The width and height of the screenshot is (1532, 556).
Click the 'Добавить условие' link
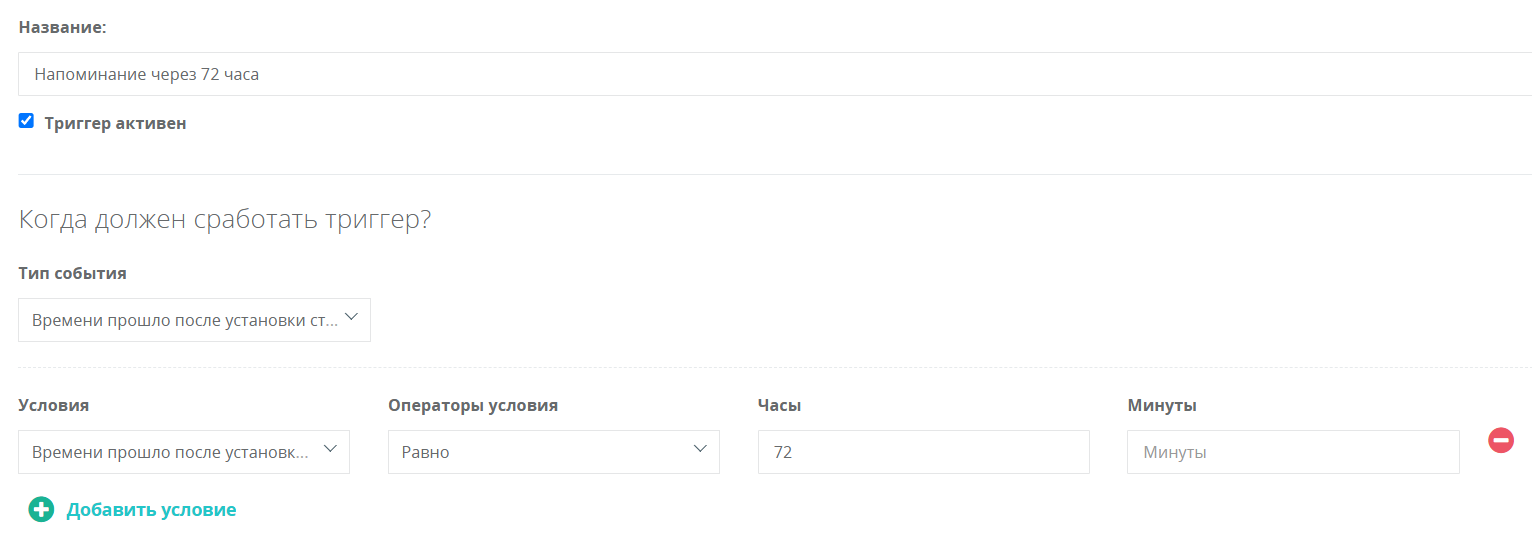tap(151, 510)
